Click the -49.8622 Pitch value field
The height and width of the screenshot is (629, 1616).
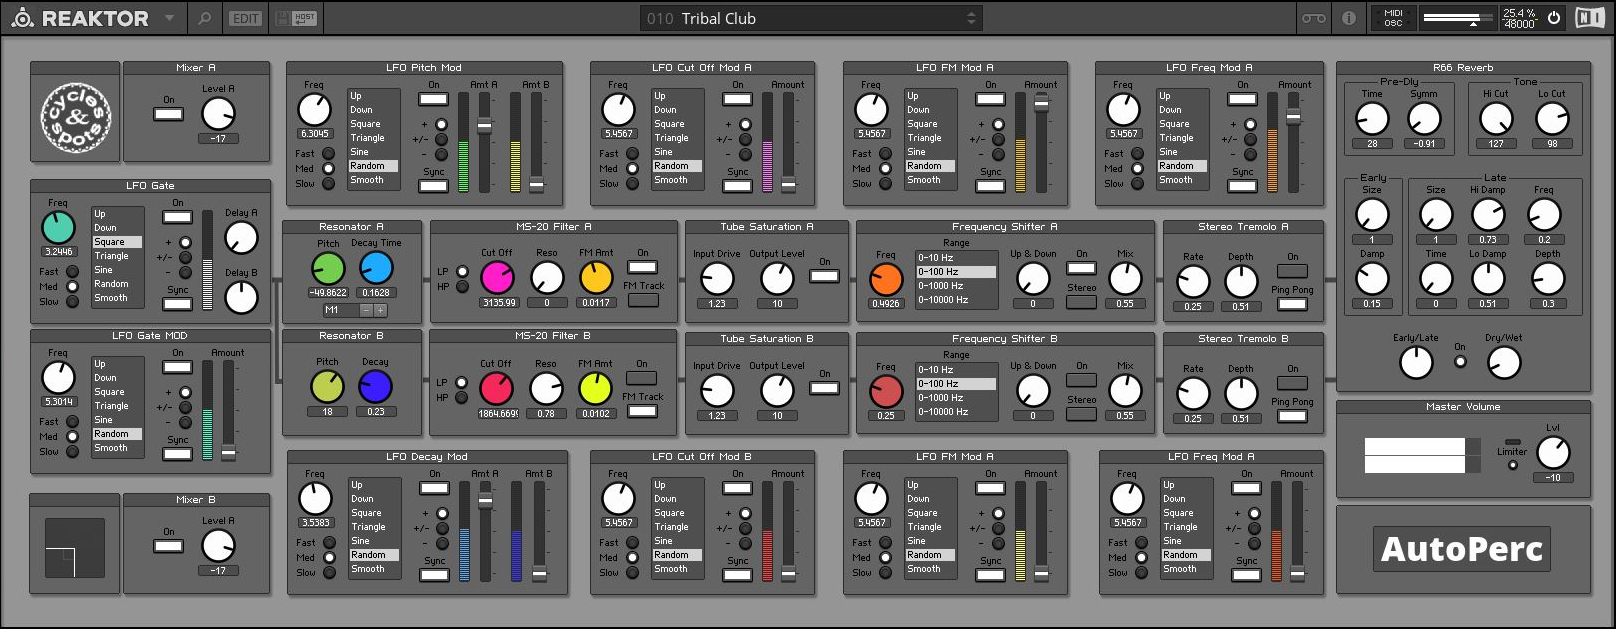tap(328, 293)
